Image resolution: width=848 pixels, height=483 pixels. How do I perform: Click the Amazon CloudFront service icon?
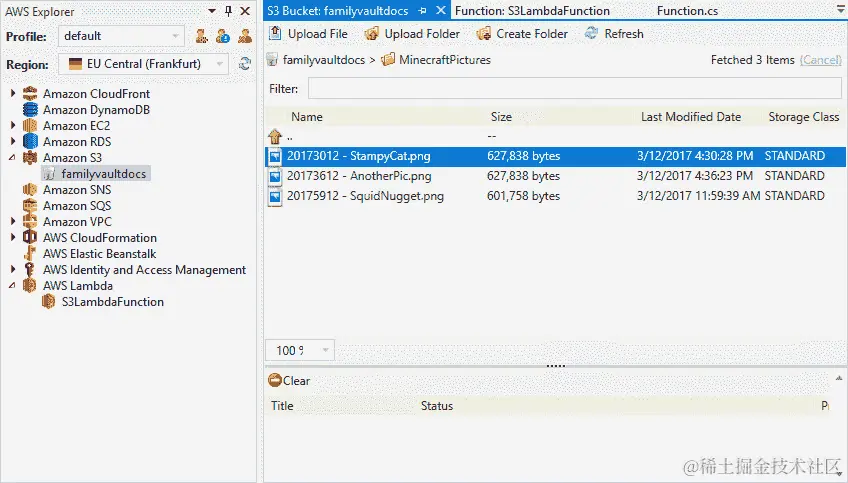tap(30, 94)
